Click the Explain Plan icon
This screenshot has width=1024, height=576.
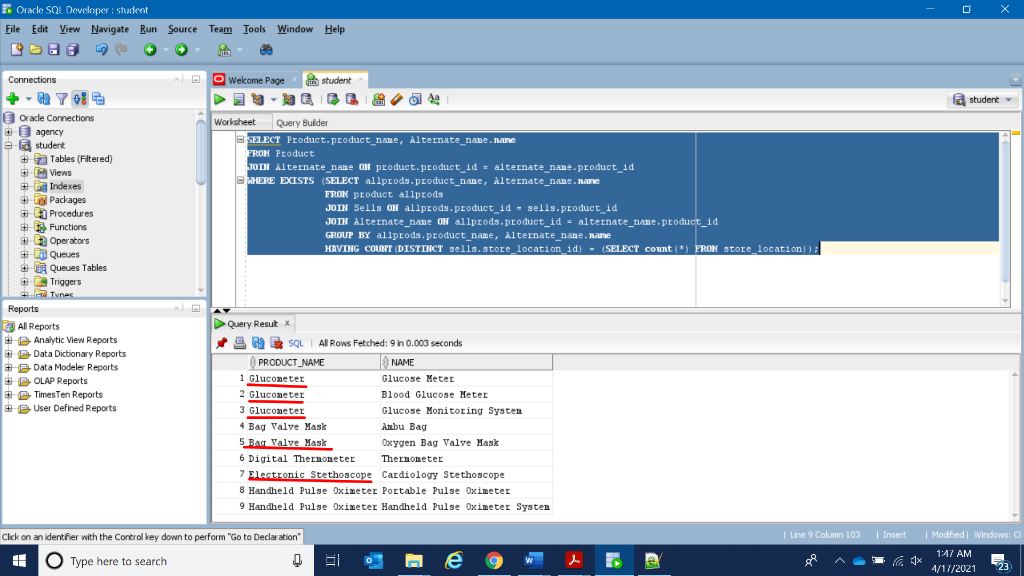[258, 99]
